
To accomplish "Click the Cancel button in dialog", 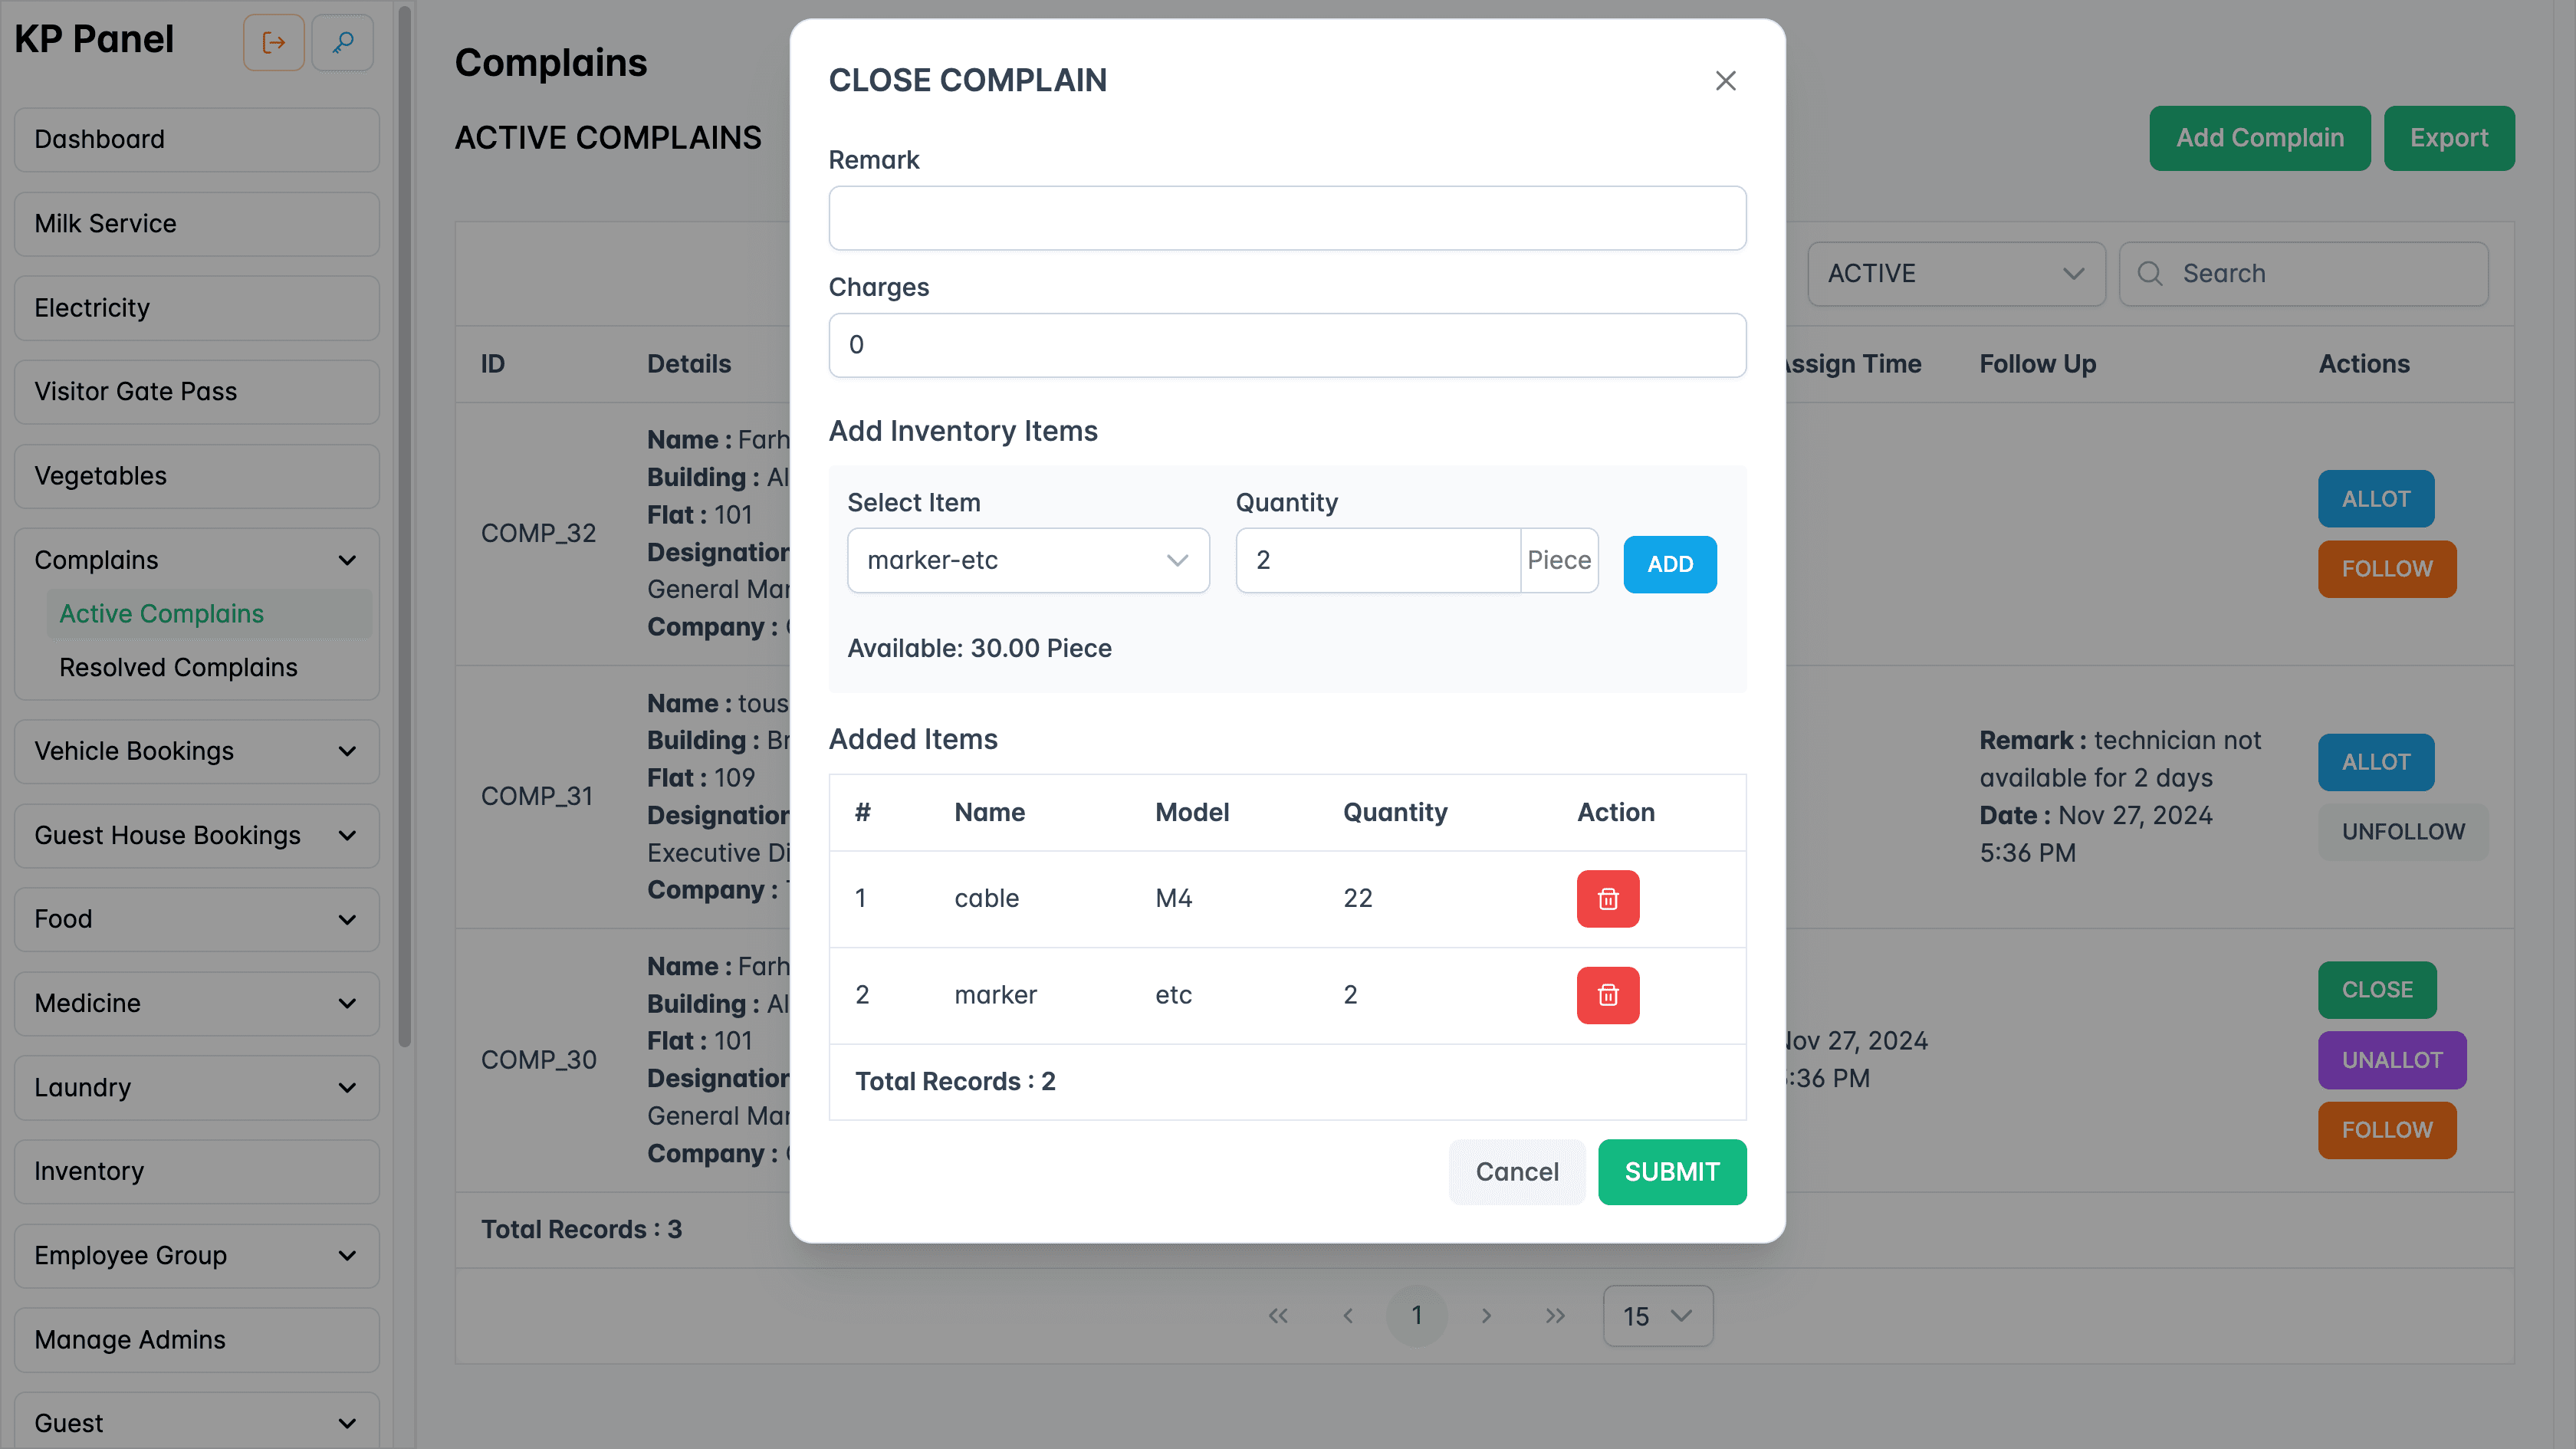I will point(1516,1172).
